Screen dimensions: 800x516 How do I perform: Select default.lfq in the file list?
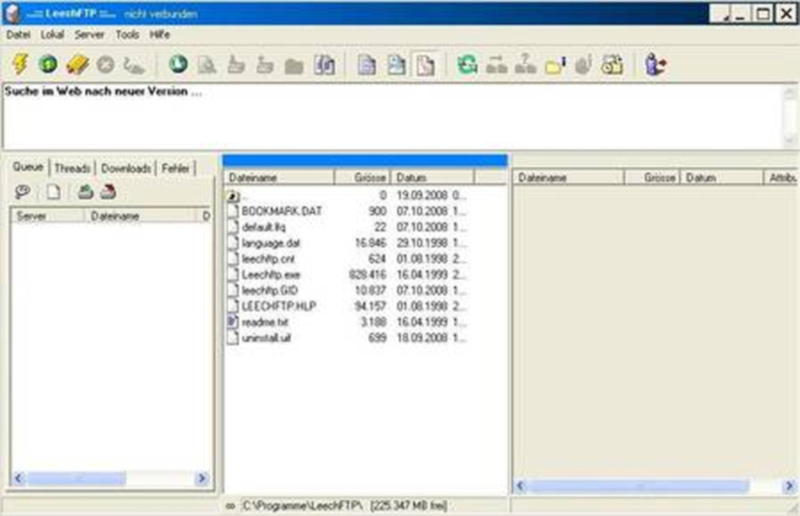264,227
